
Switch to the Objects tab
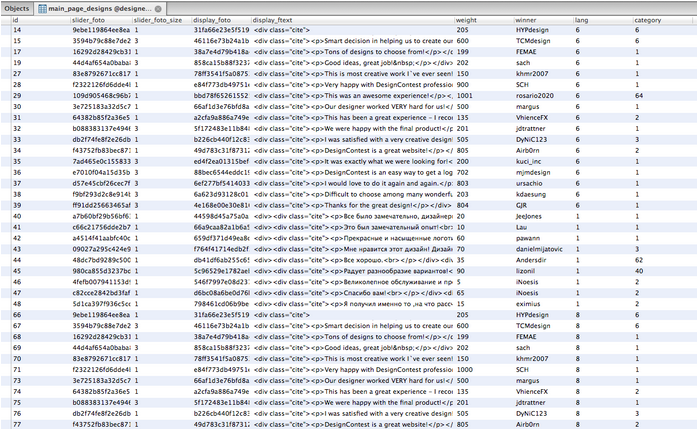[x=17, y=8]
